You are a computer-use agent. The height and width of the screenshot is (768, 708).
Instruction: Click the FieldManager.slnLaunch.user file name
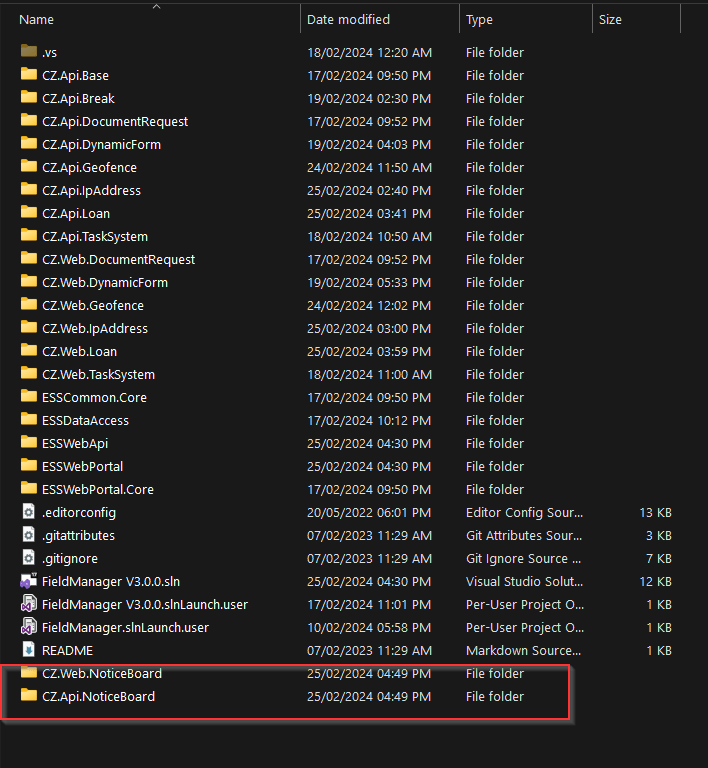point(125,628)
